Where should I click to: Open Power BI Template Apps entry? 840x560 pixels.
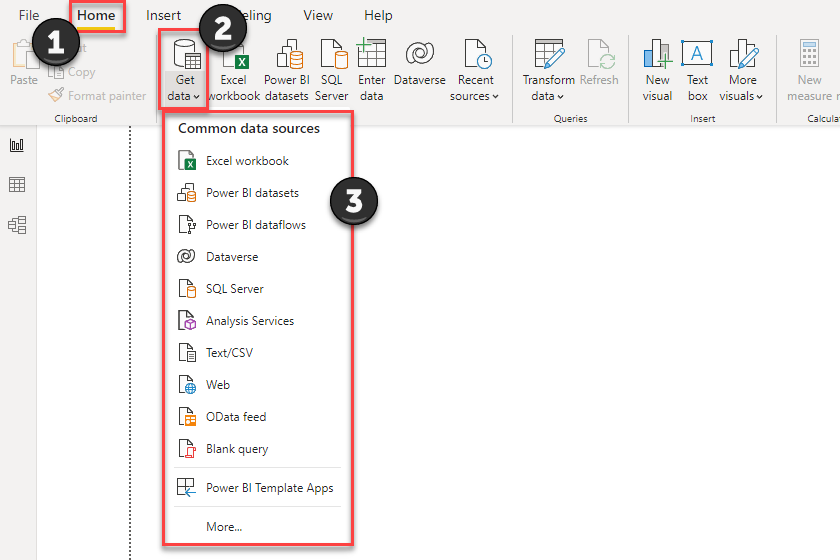[x=258, y=488]
